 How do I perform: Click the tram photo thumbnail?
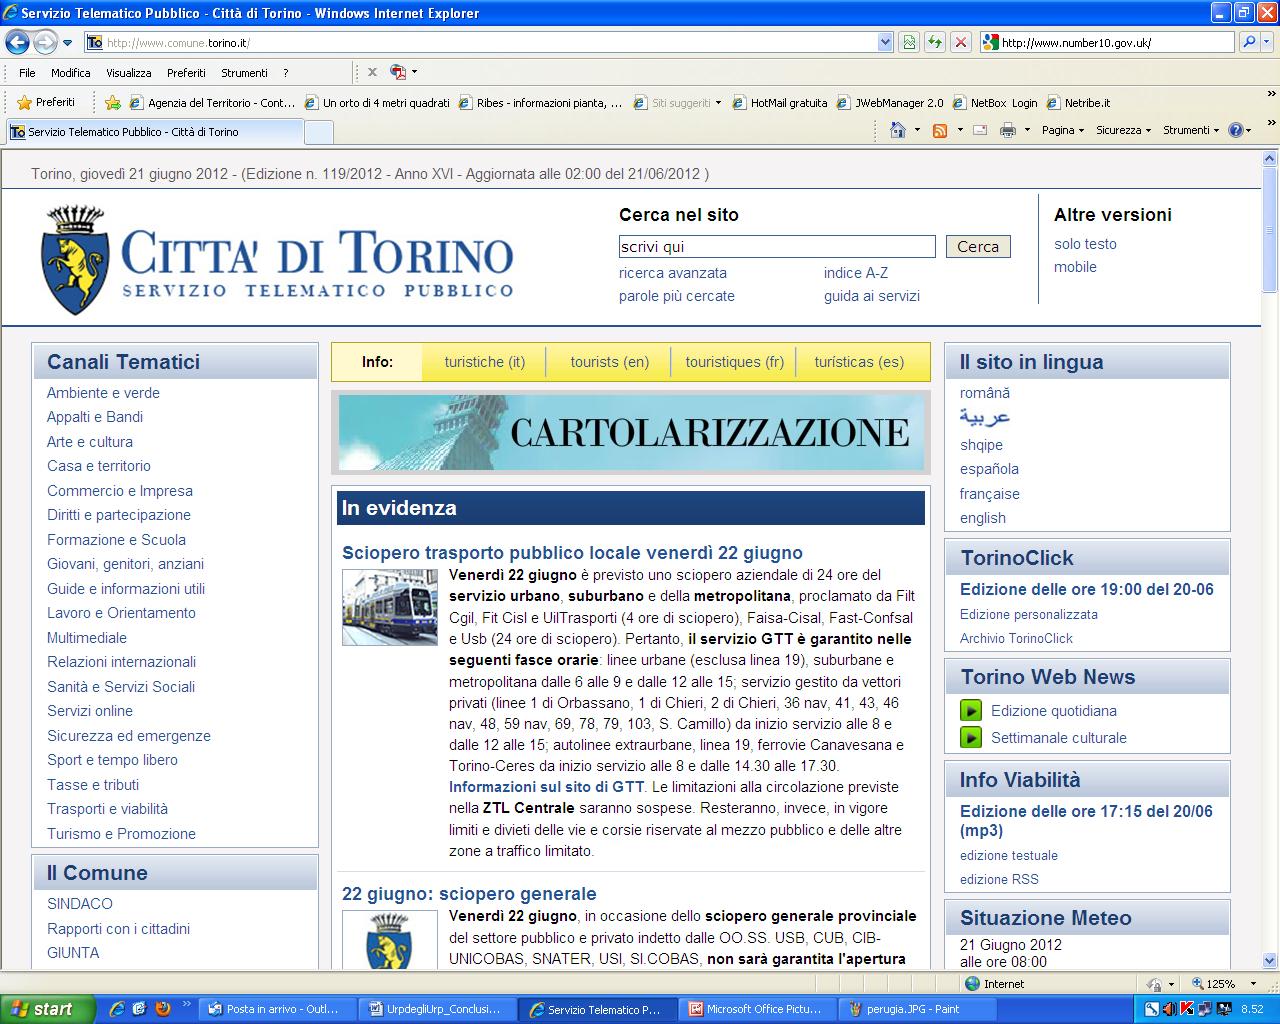390,607
